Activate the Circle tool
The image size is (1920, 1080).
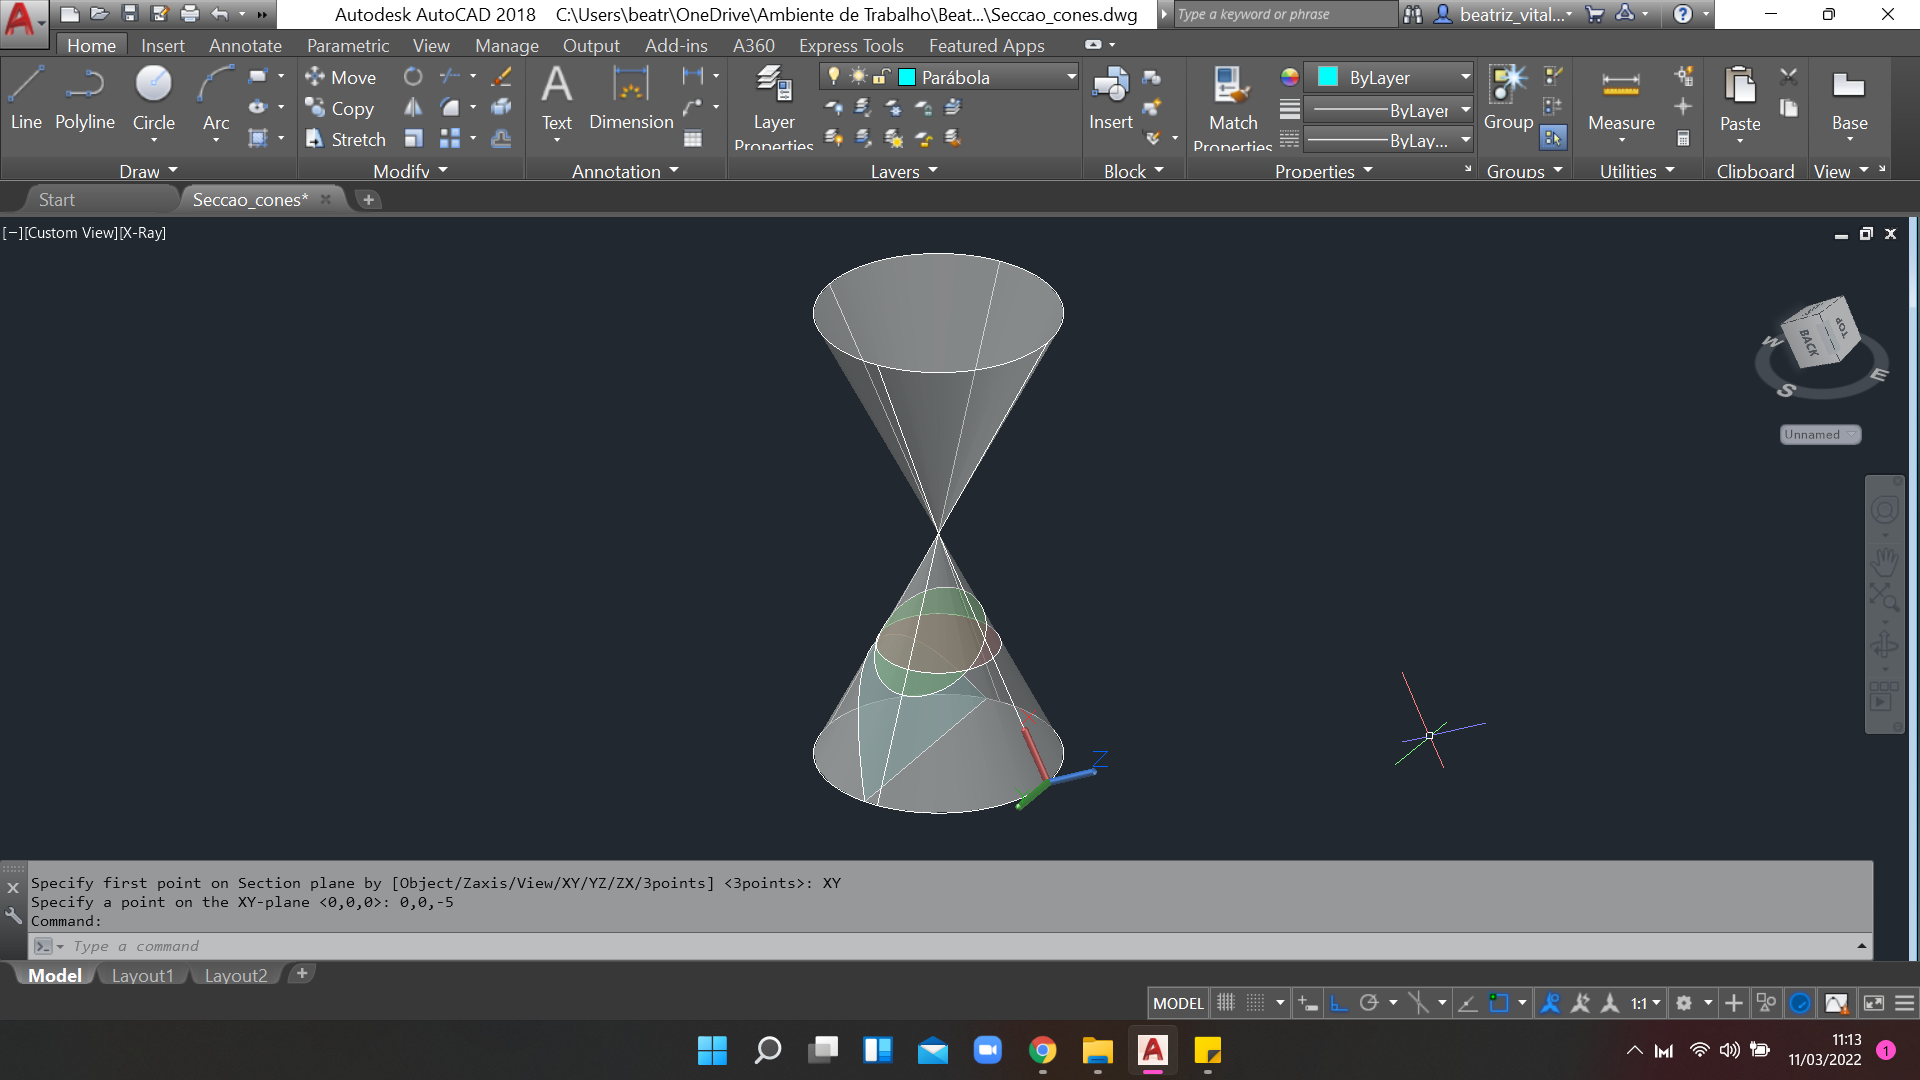click(154, 98)
